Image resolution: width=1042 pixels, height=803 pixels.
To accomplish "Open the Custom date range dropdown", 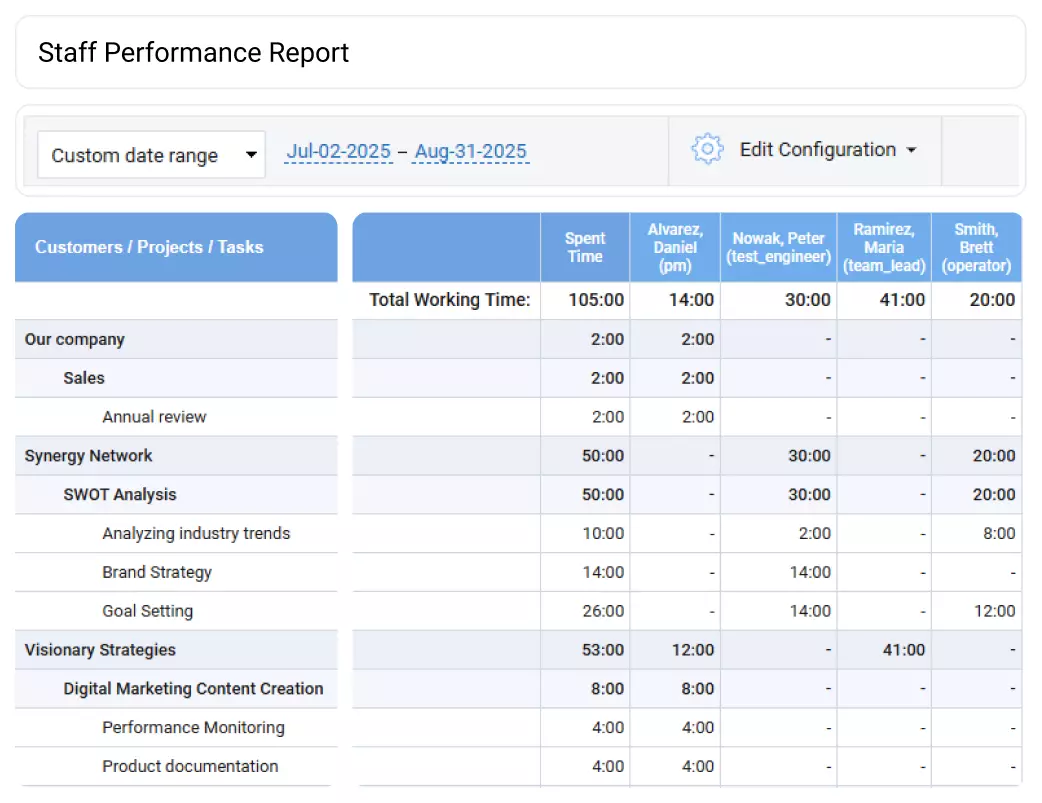I will (x=152, y=155).
